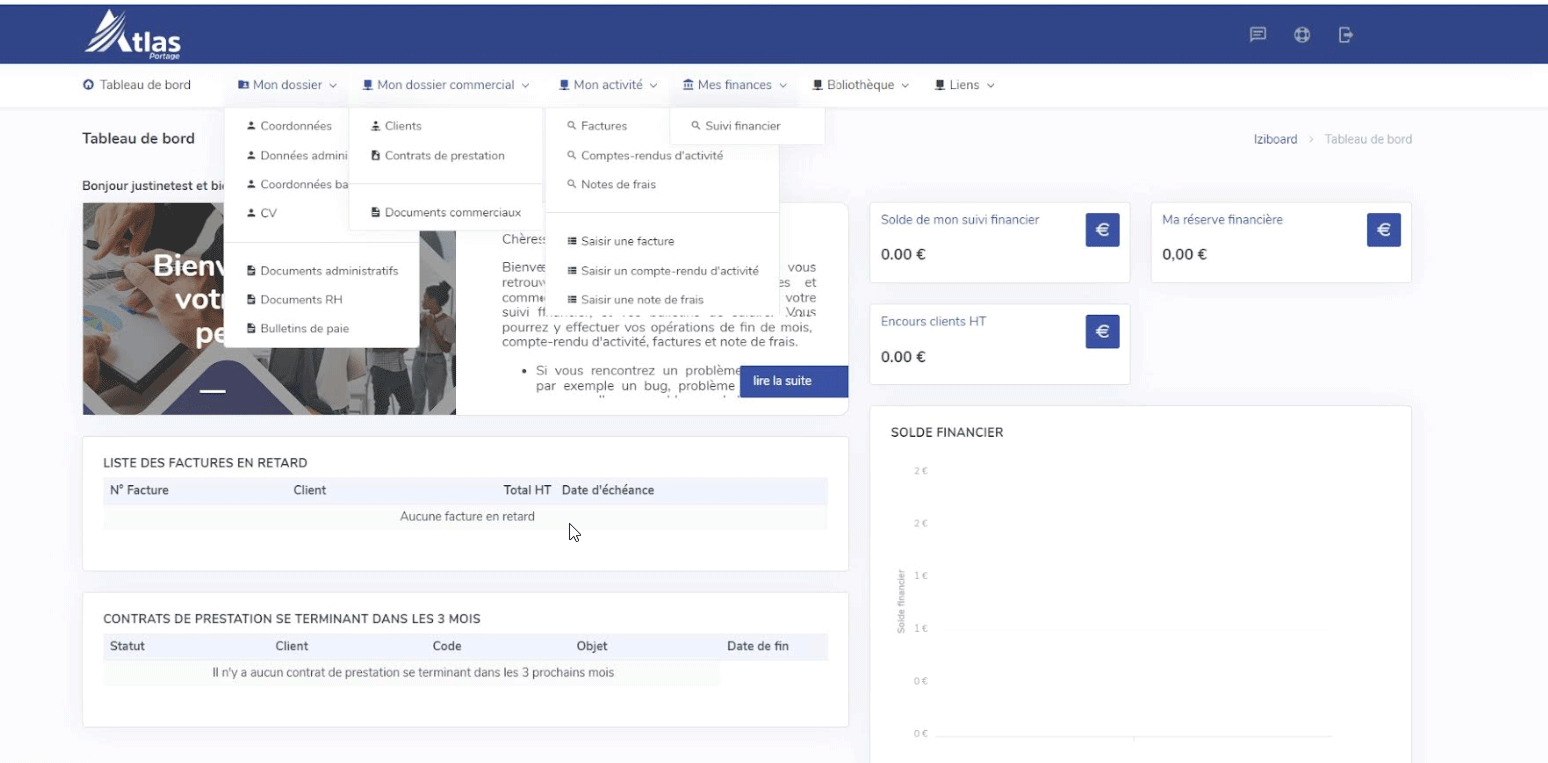The width and height of the screenshot is (1548, 763).
Task: Click the Iziboard breadcrumb link
Action: point(1275,139)
